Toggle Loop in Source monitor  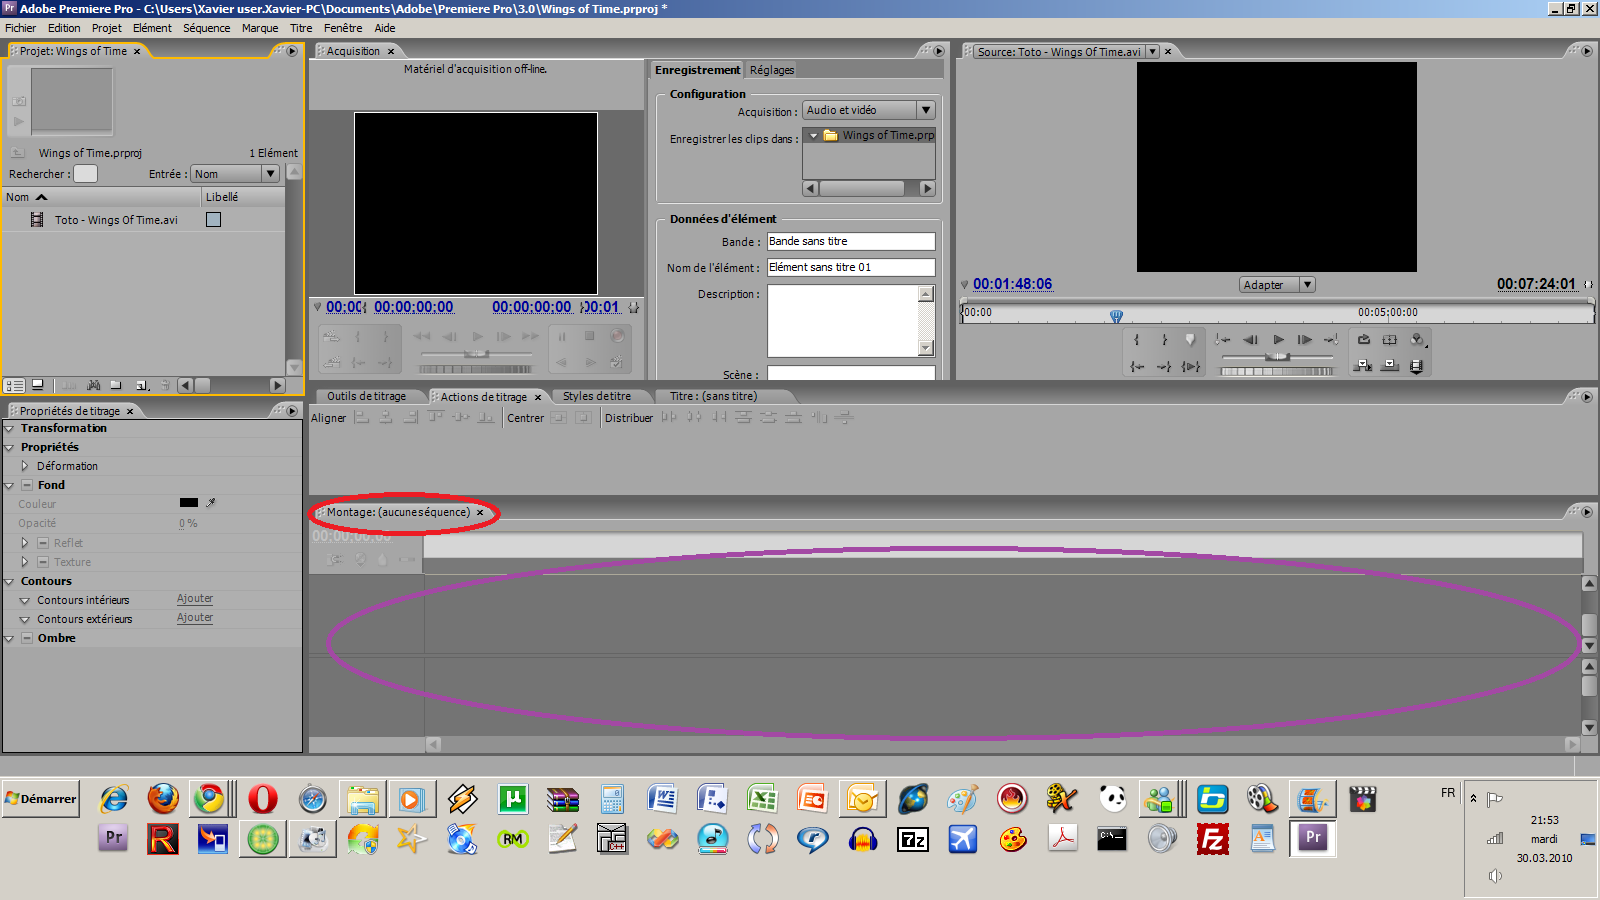click(x=1363, y=340)
